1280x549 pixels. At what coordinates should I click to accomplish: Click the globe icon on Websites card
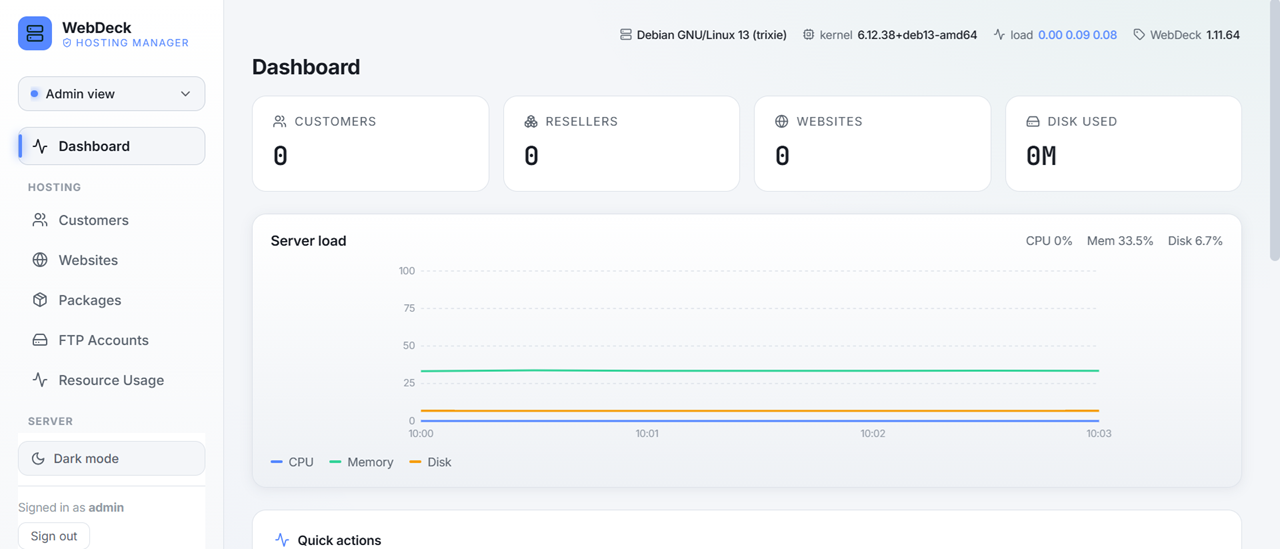point(782,121)
